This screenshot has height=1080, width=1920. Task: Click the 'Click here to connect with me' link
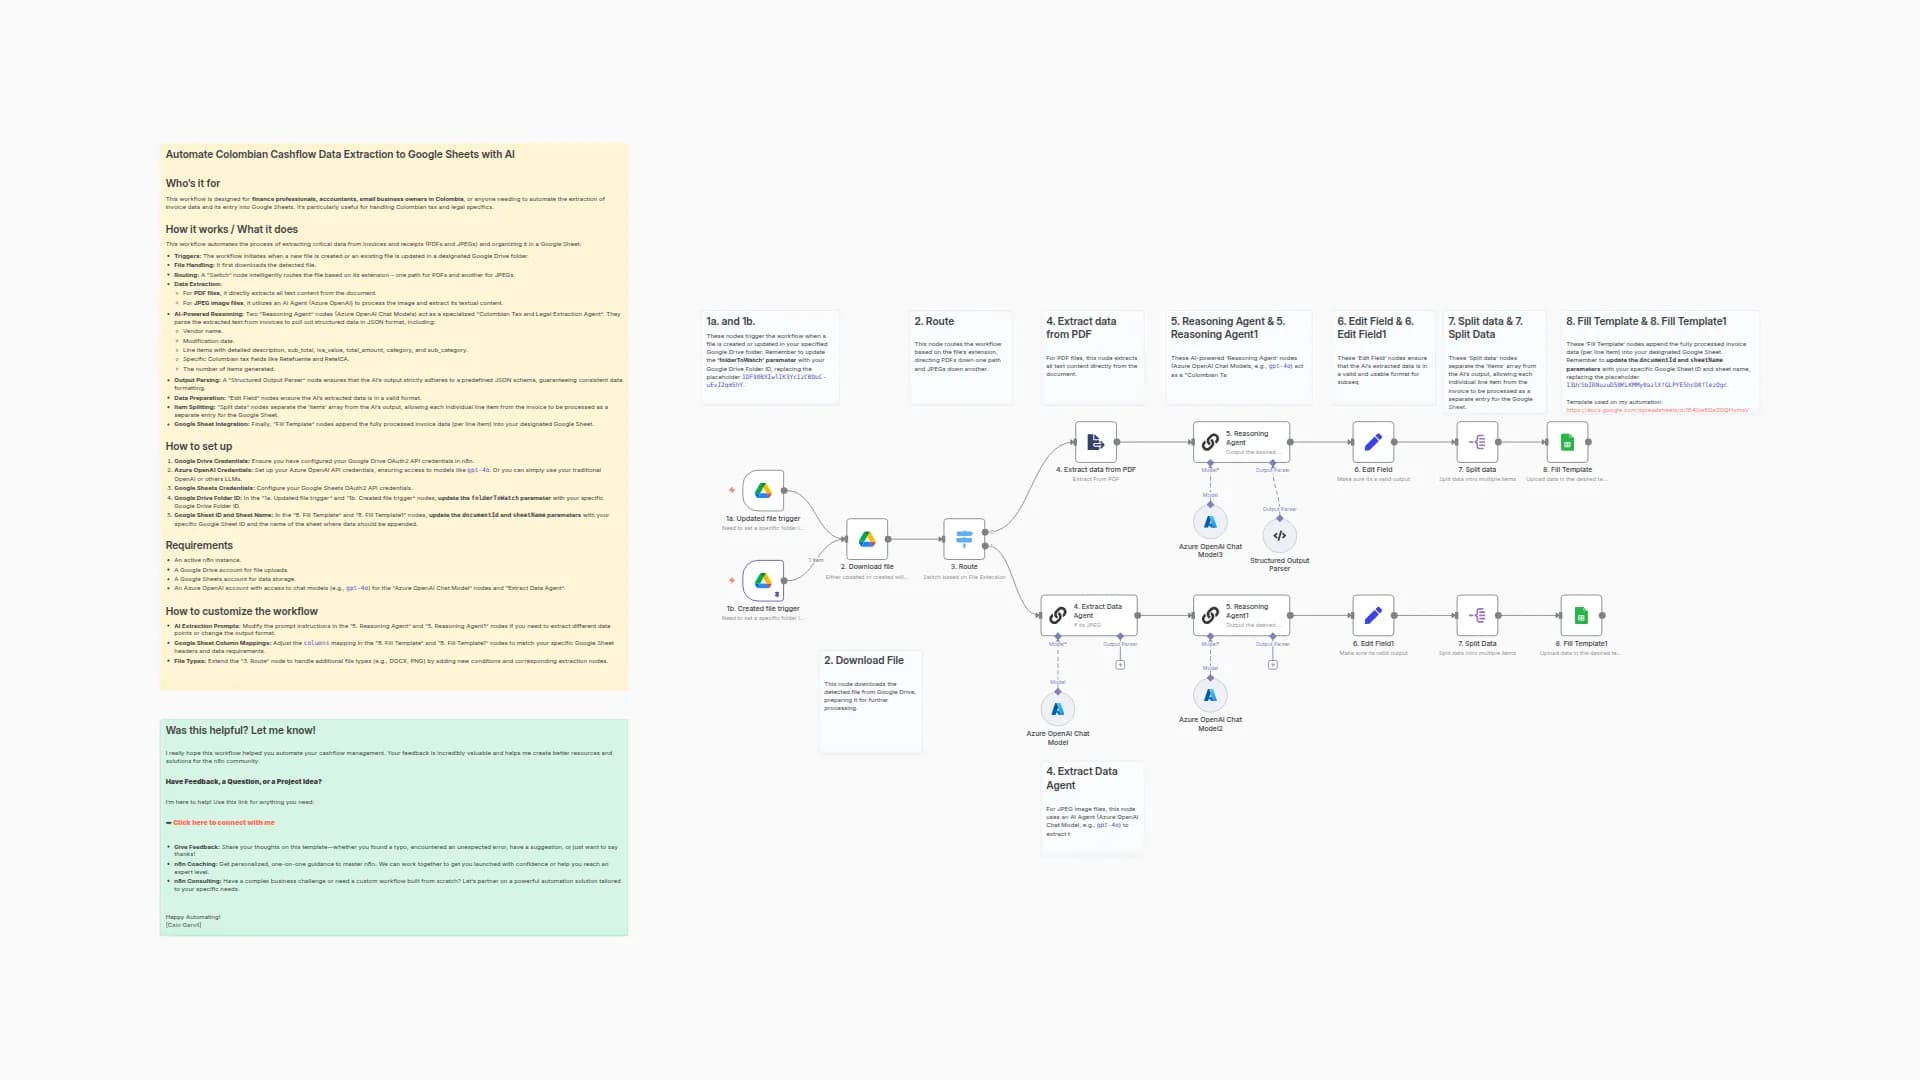click(222, 822)
